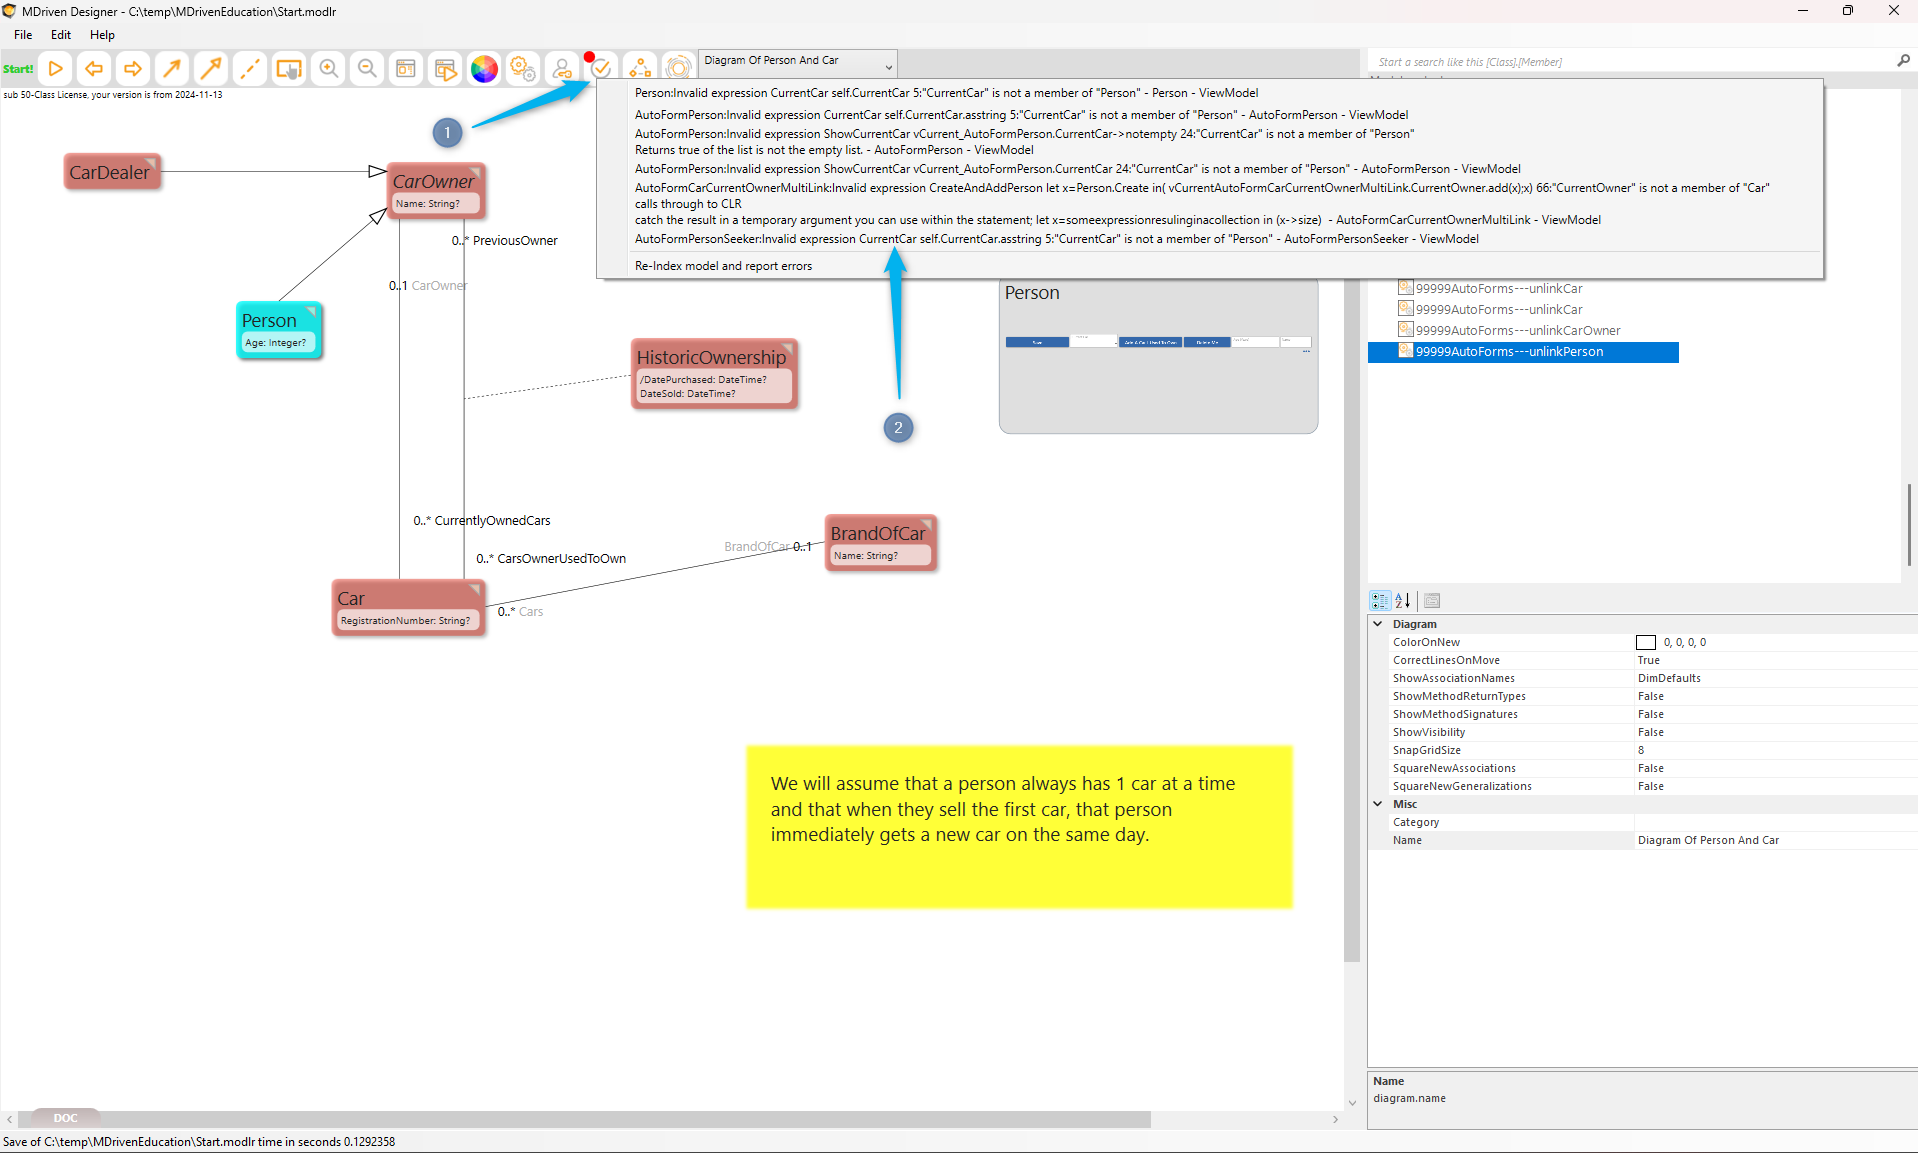Click the ColorOnNew color swatch

tap(1646, 643)
